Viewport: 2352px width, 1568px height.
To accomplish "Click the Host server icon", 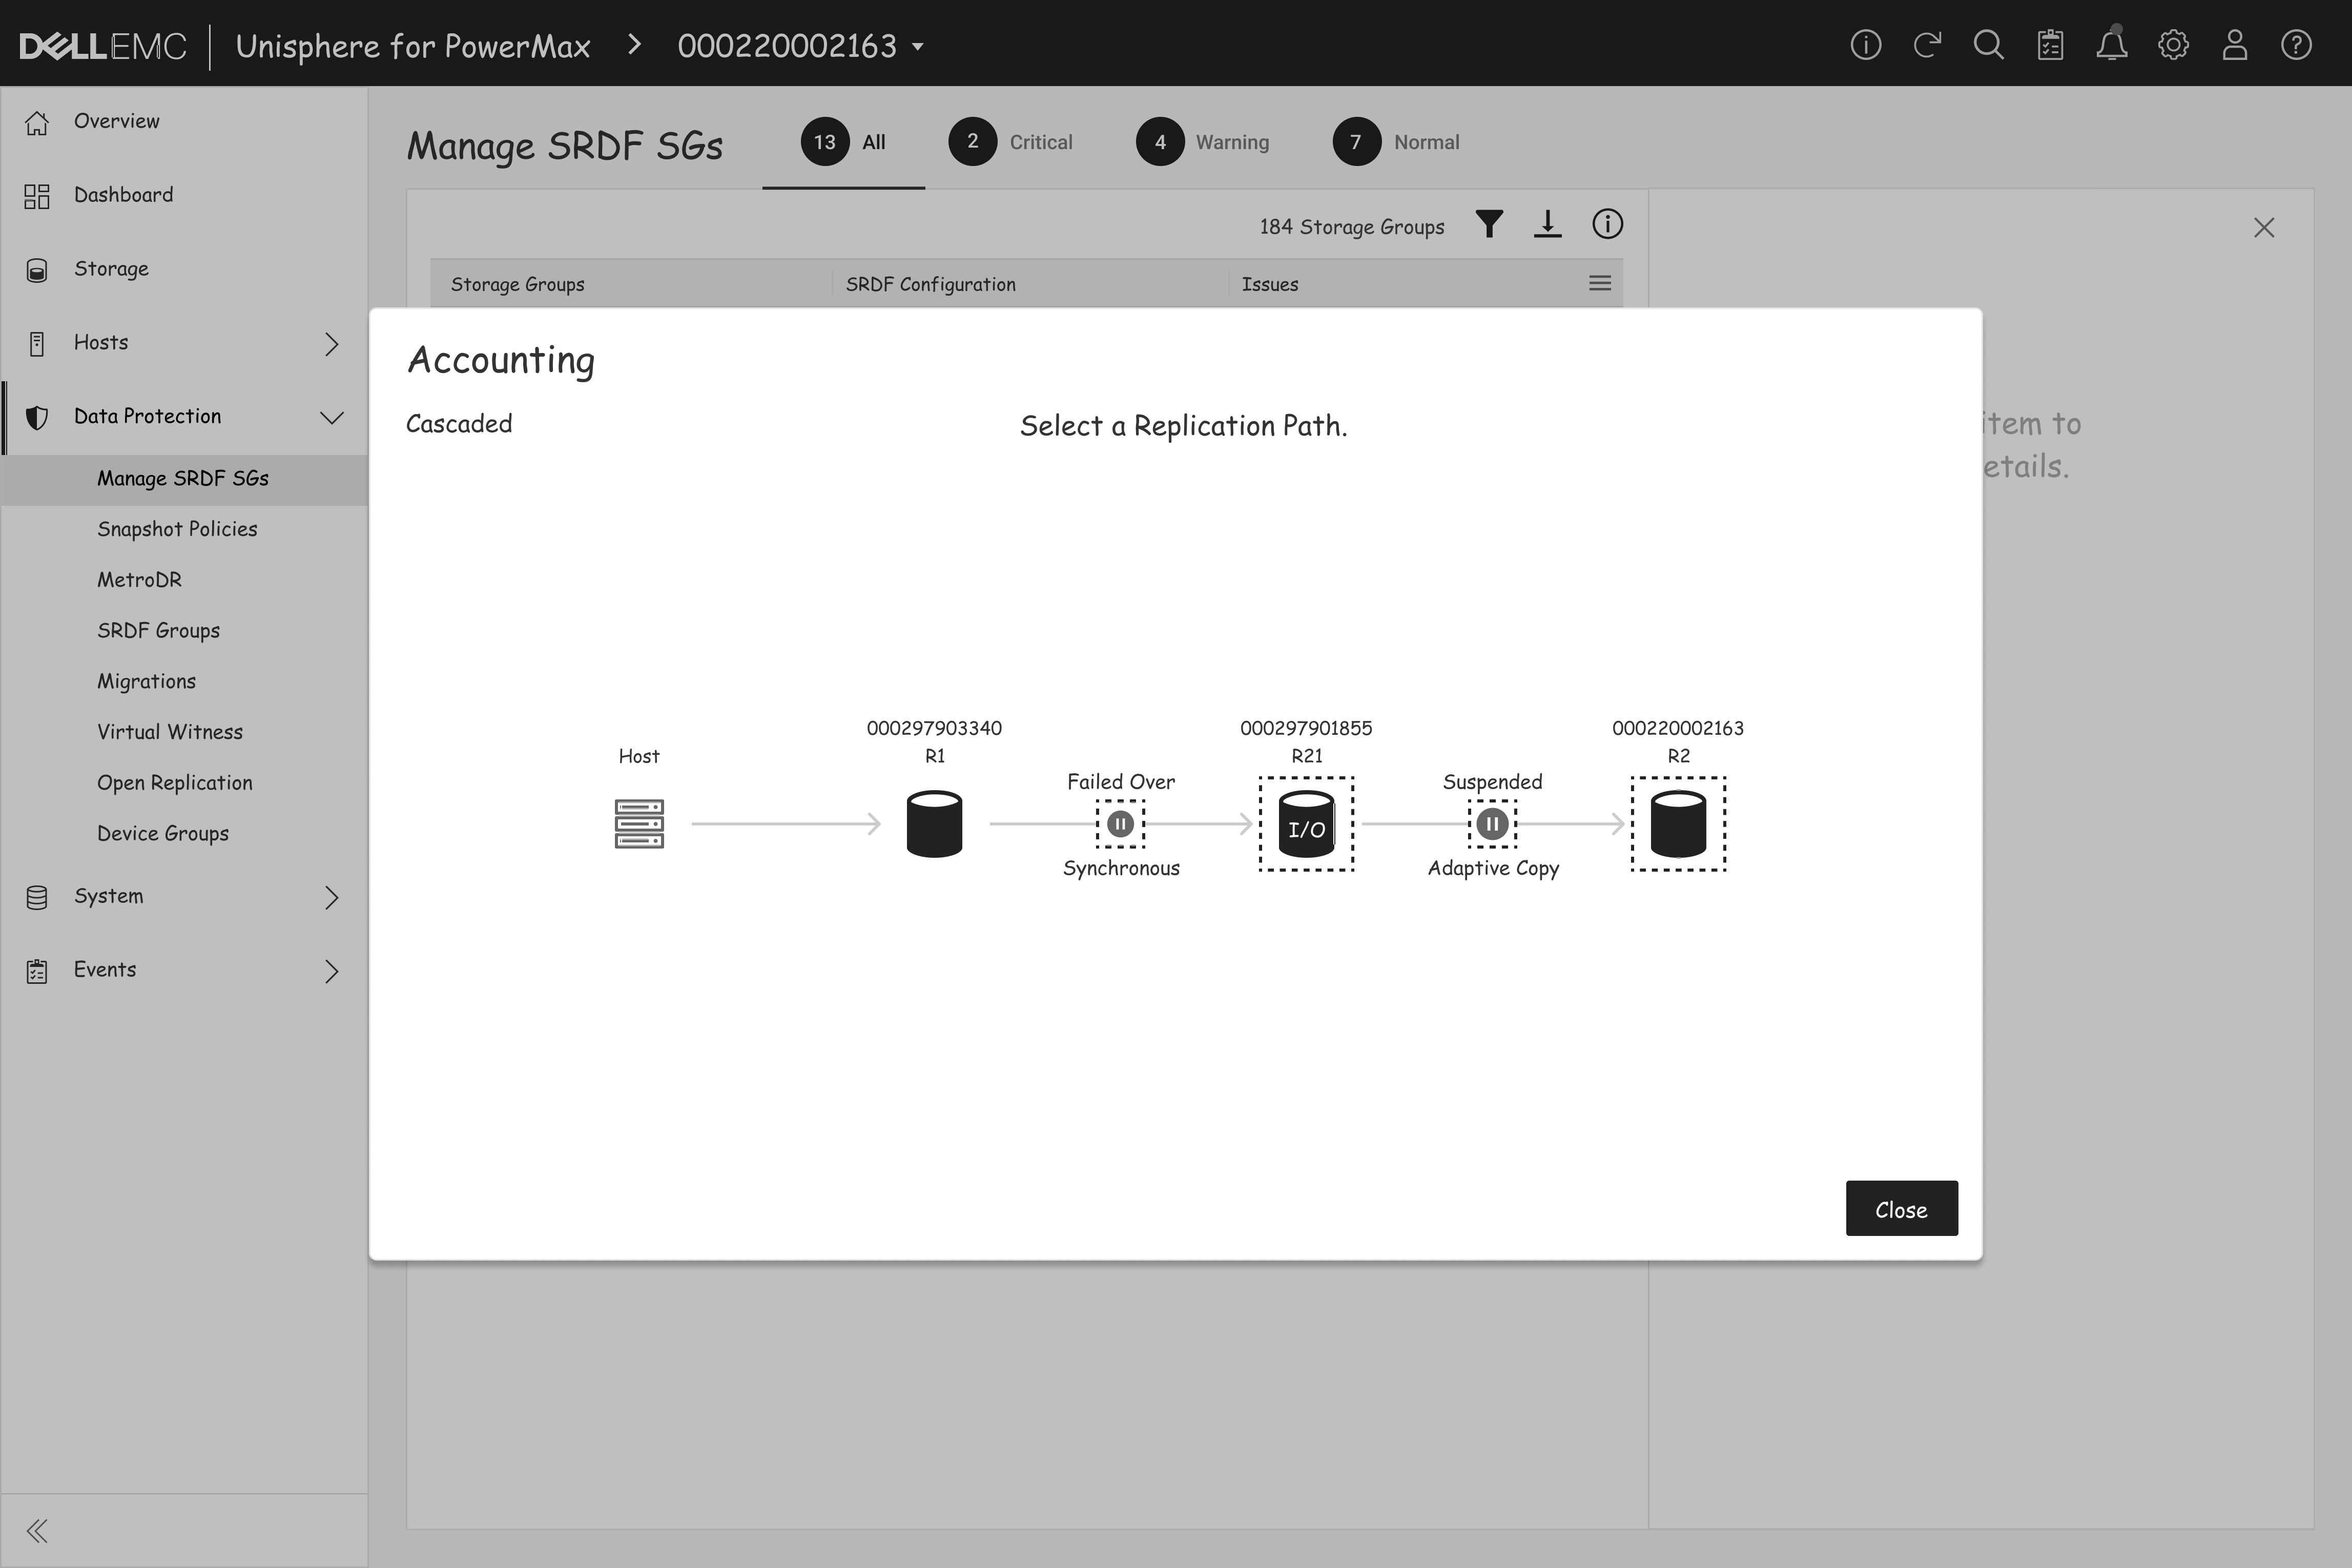I will [x=639, y=824].
